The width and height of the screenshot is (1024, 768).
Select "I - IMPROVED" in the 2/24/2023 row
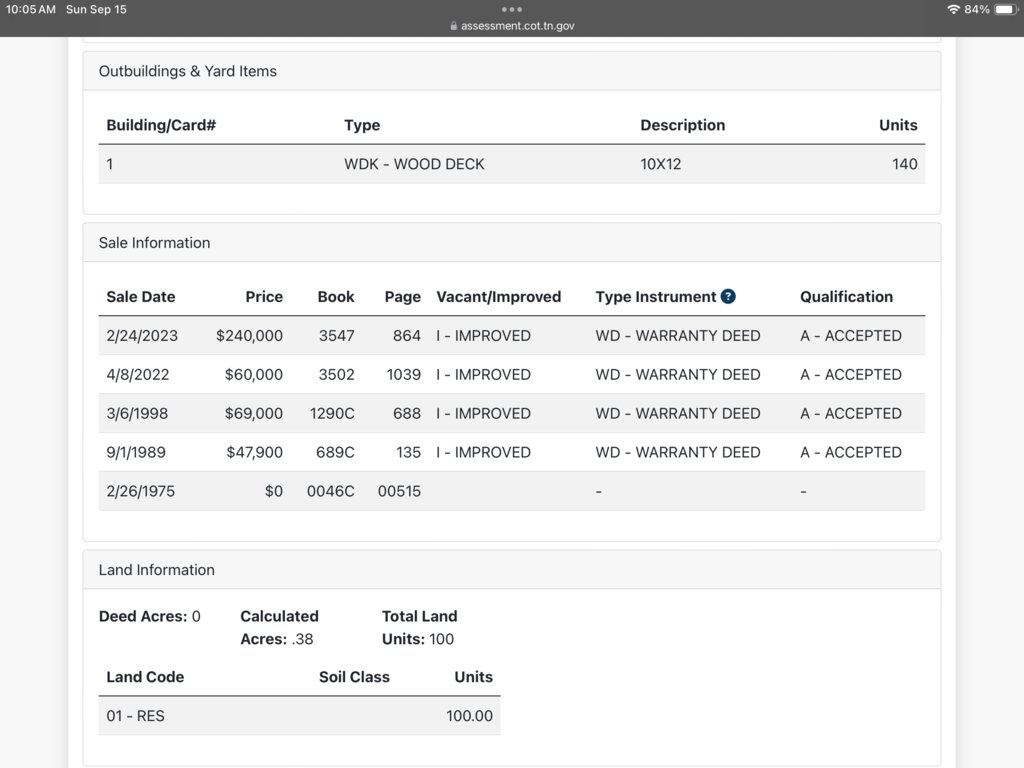tap(483, 336)
